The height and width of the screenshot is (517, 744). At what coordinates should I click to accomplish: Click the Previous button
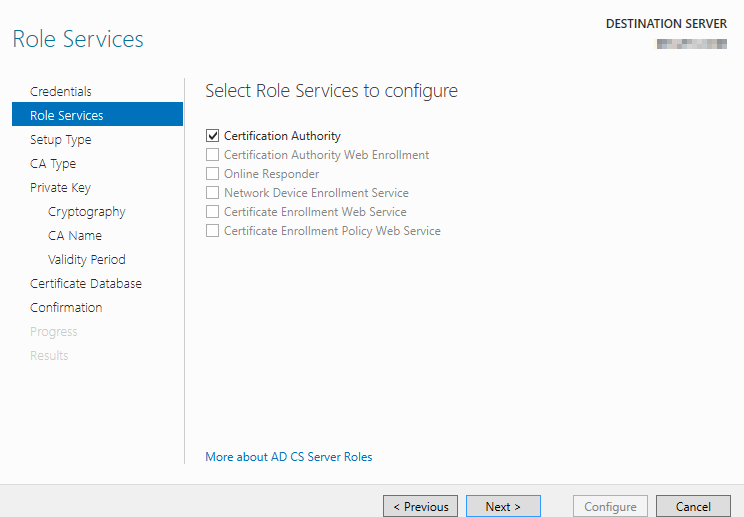click(420, 506)
